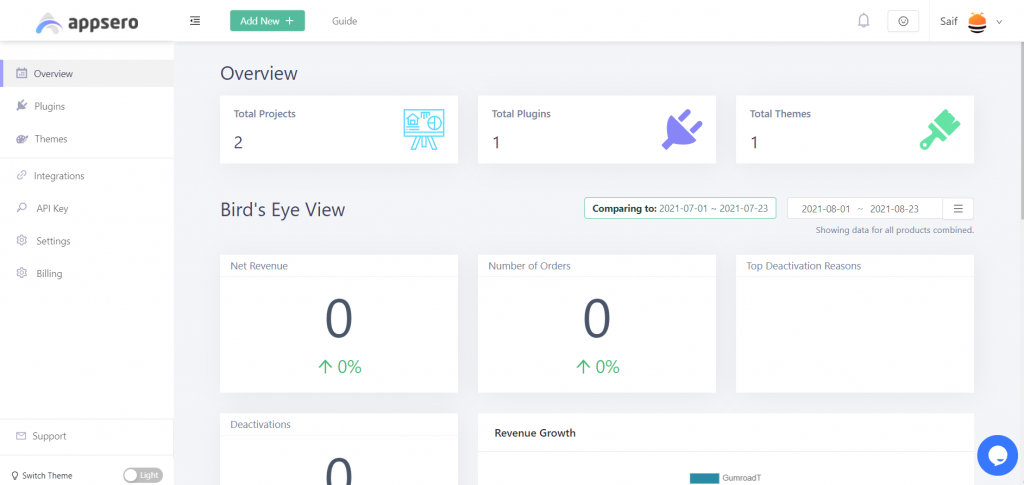Toggle GumroadT legend color swatch
This screenshot has height=485, width=1024.
[x=704, y=478]
